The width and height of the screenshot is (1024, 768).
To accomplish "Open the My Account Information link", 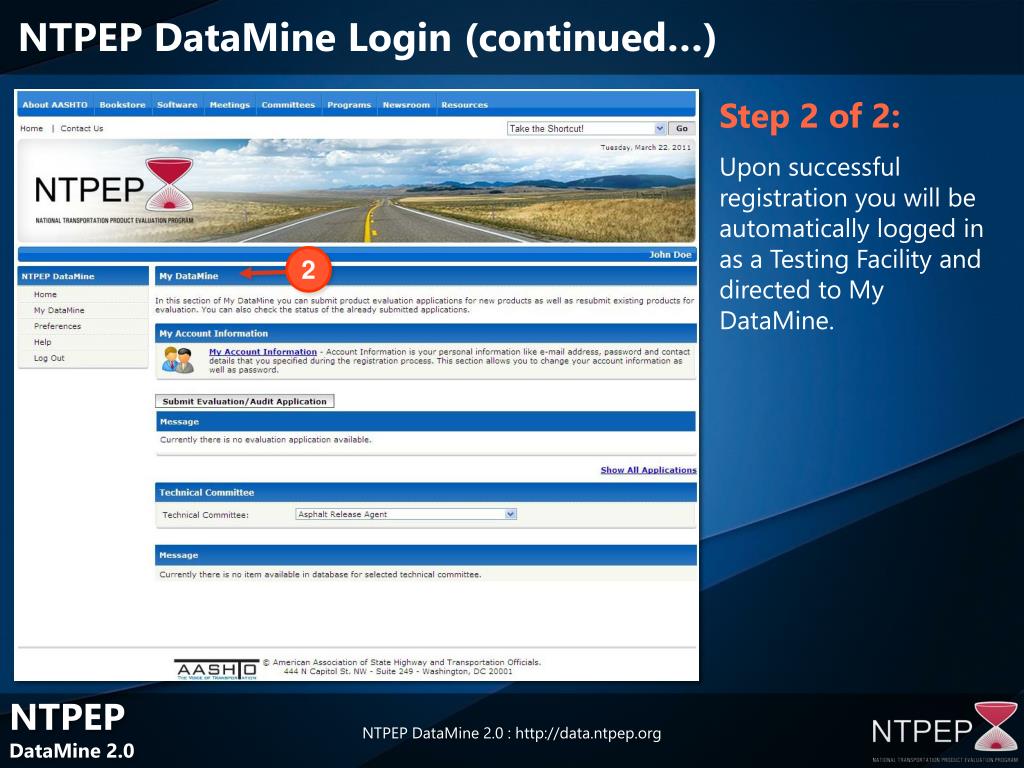I will coord(262,350).
